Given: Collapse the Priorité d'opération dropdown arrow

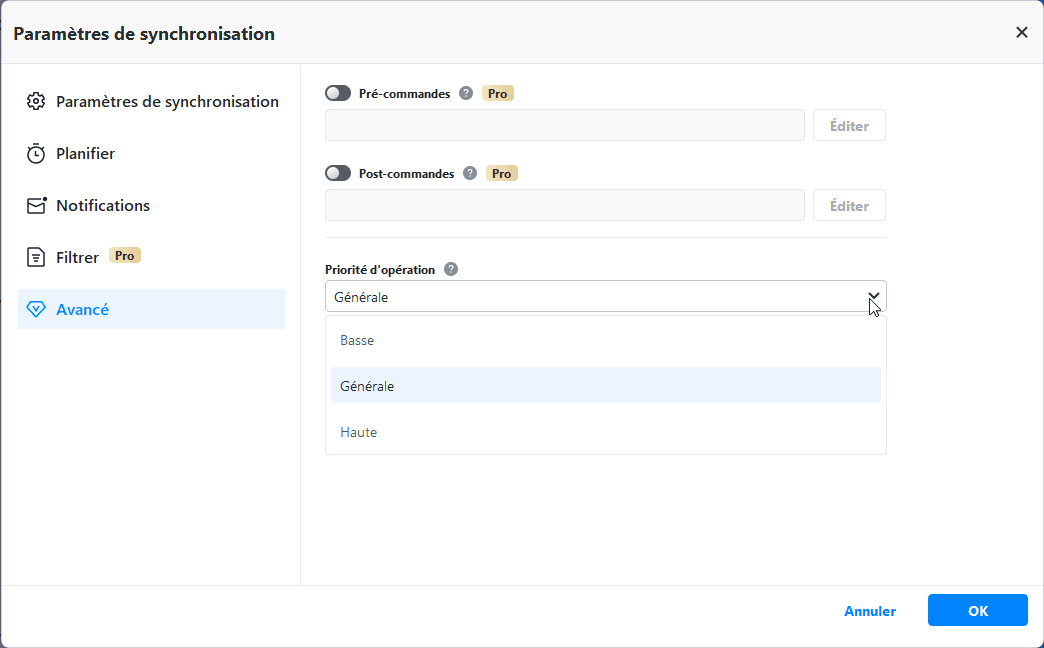Looking at the screenshot, I should click(873, 297).
